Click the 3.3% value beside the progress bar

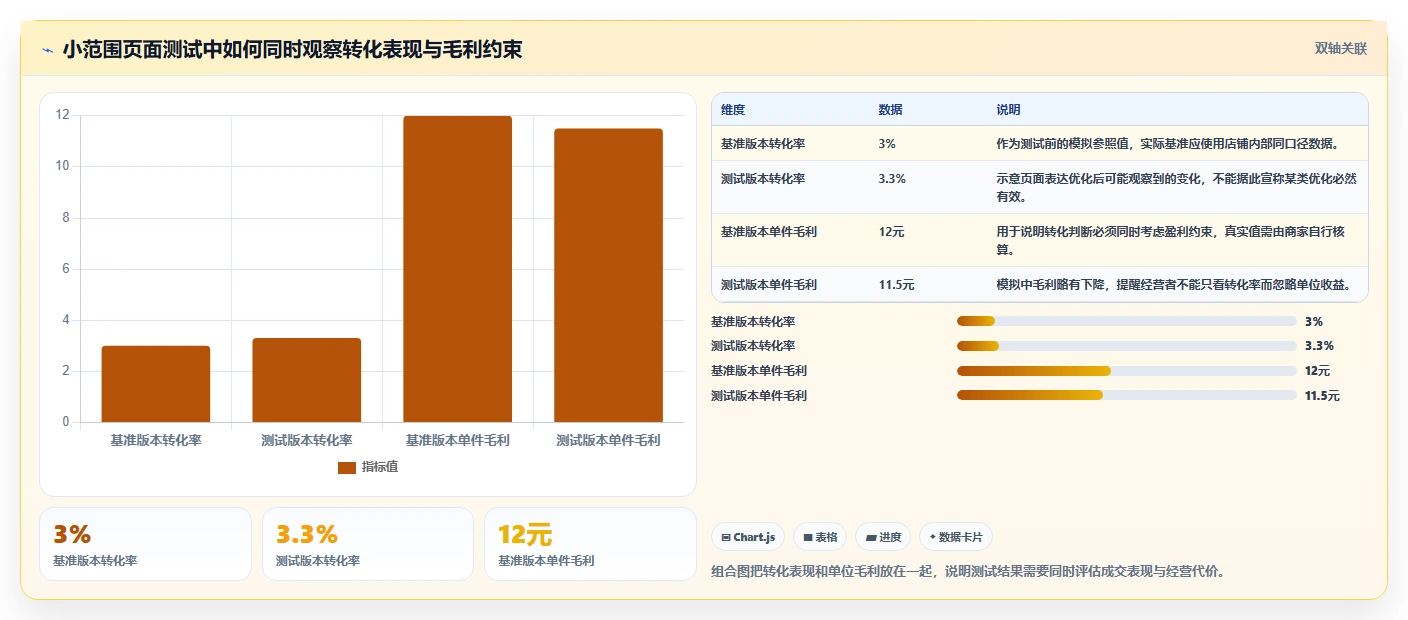1319,346
